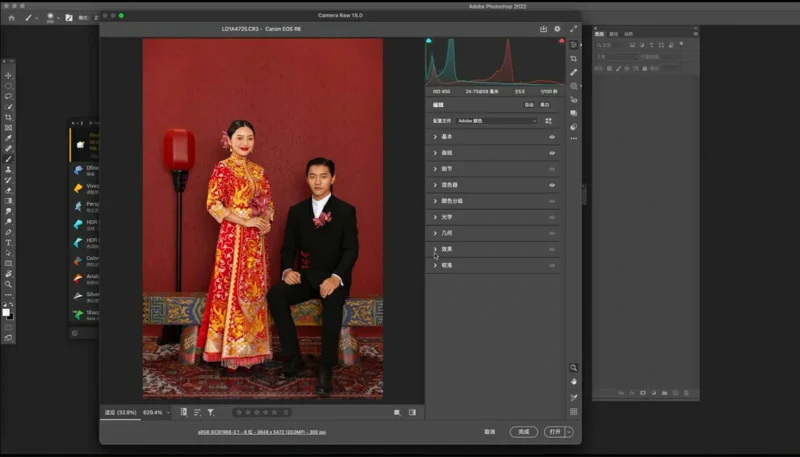Select the Crop tool in Camera Raw
This screenshot has height=457, width=800.
pos(574,59)
